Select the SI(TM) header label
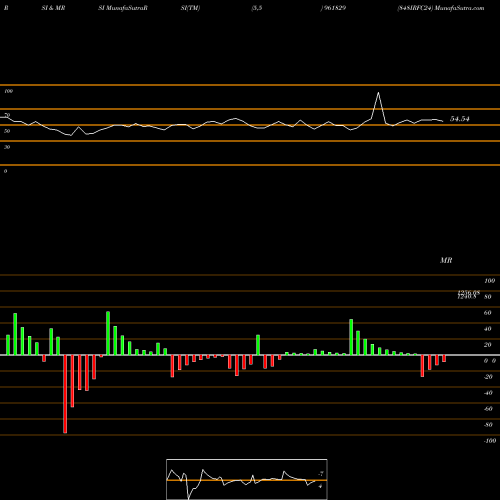This screenshot has height=500, width=500. pyautogui.click(x=190, y=8)
